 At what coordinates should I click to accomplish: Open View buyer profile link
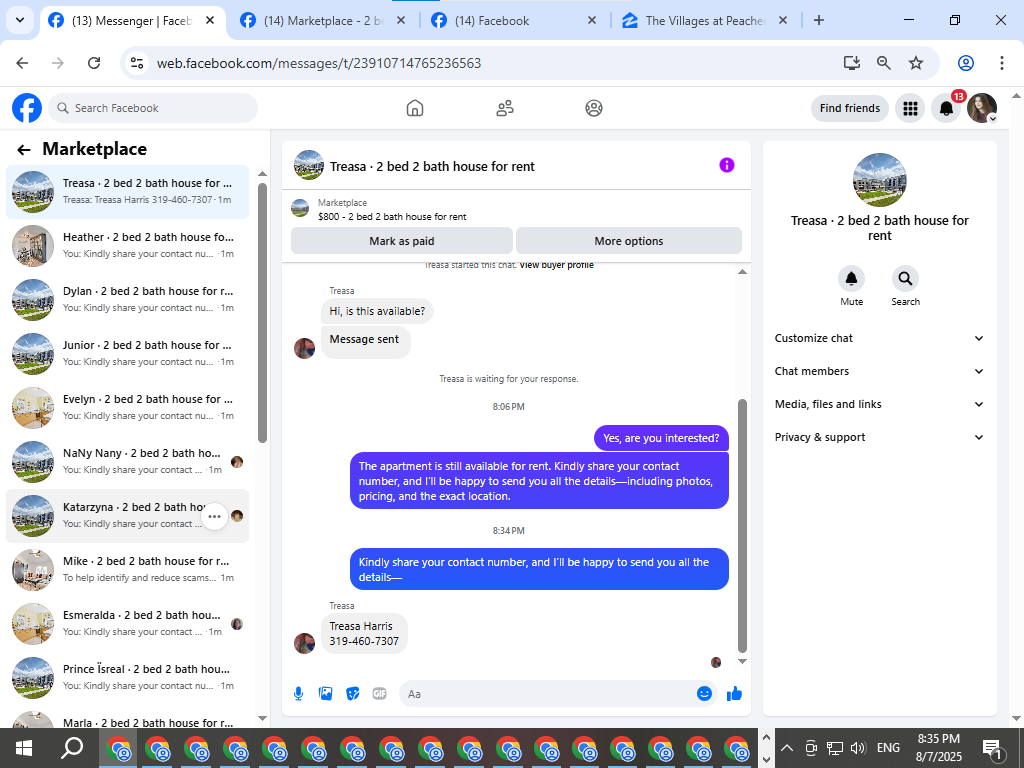tap(556, 265)
